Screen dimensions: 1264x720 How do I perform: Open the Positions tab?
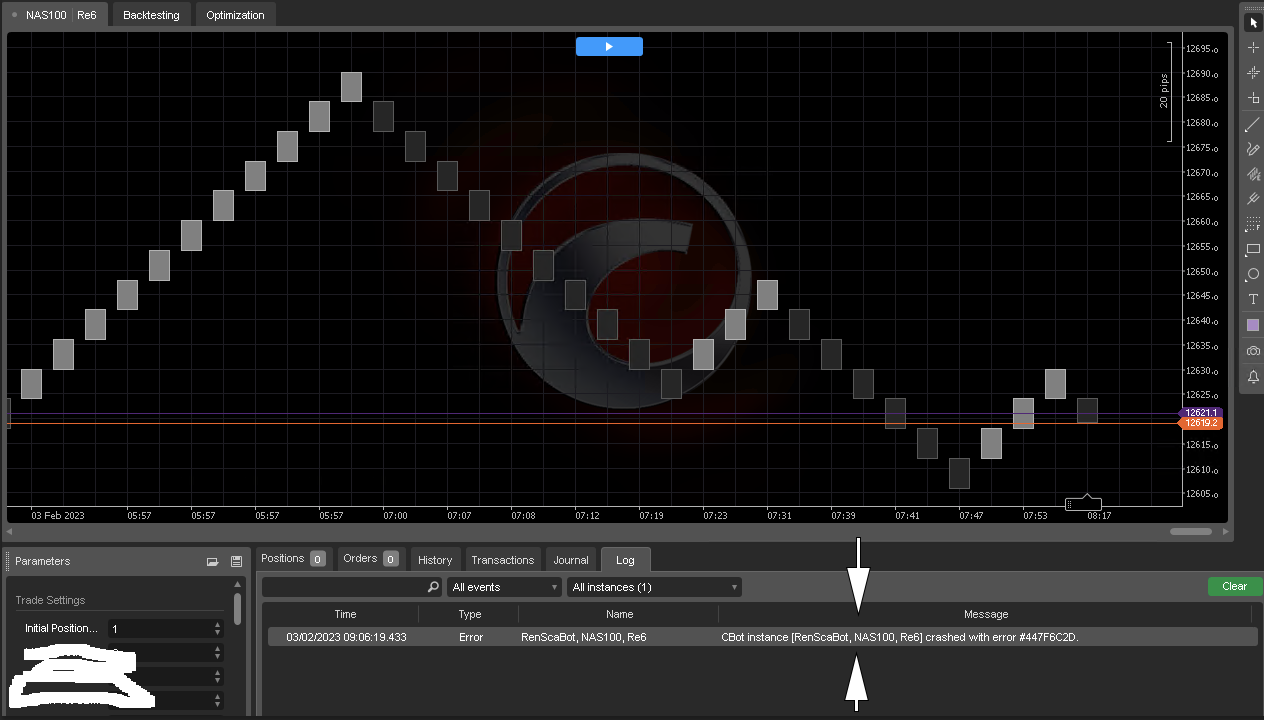tap(292, 559)
